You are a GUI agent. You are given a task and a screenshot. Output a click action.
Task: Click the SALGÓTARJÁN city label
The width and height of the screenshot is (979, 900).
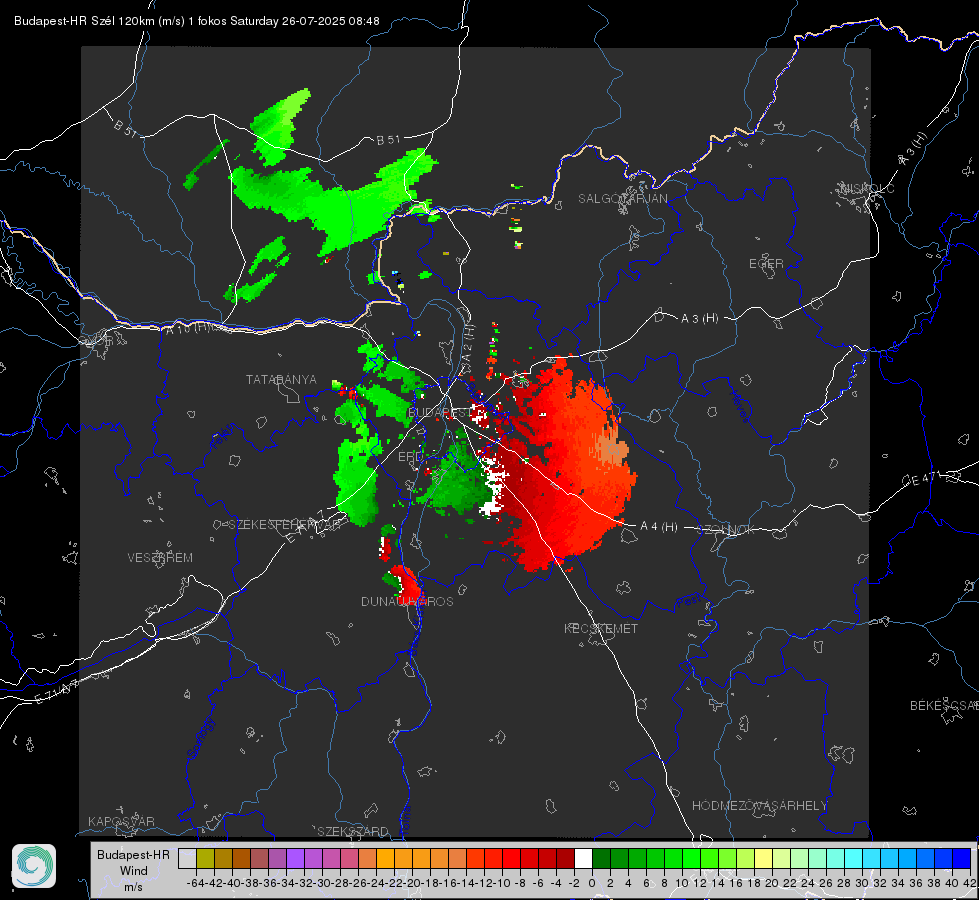622,199
